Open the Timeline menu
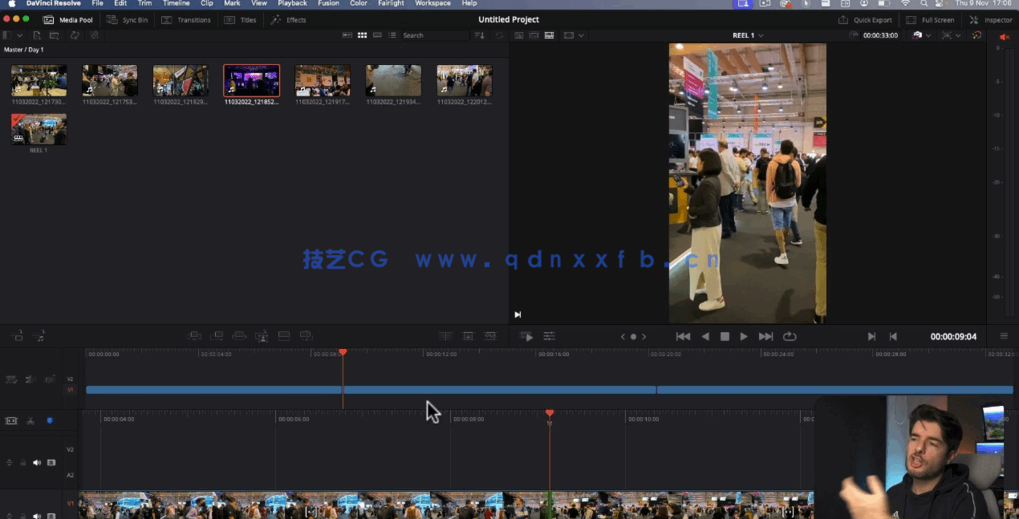The image size is (1019, 519). 176,3
